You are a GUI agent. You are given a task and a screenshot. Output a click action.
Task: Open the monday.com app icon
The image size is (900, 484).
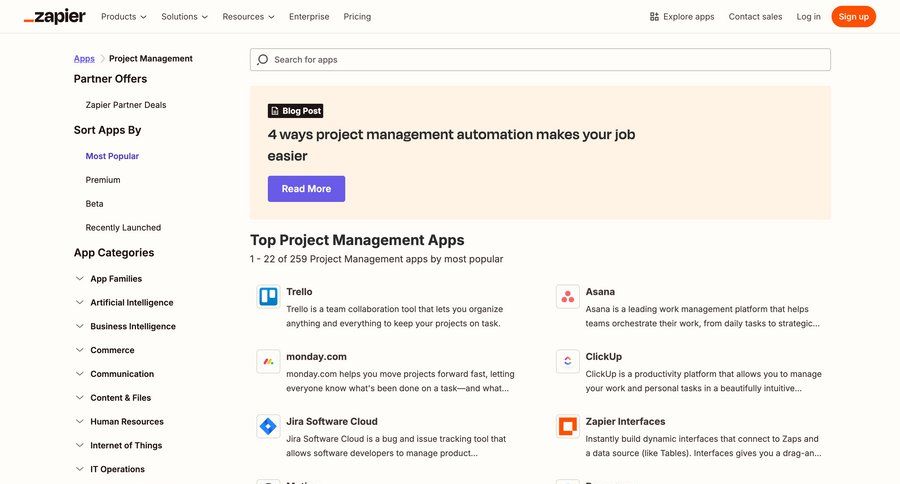click(268, 362)
